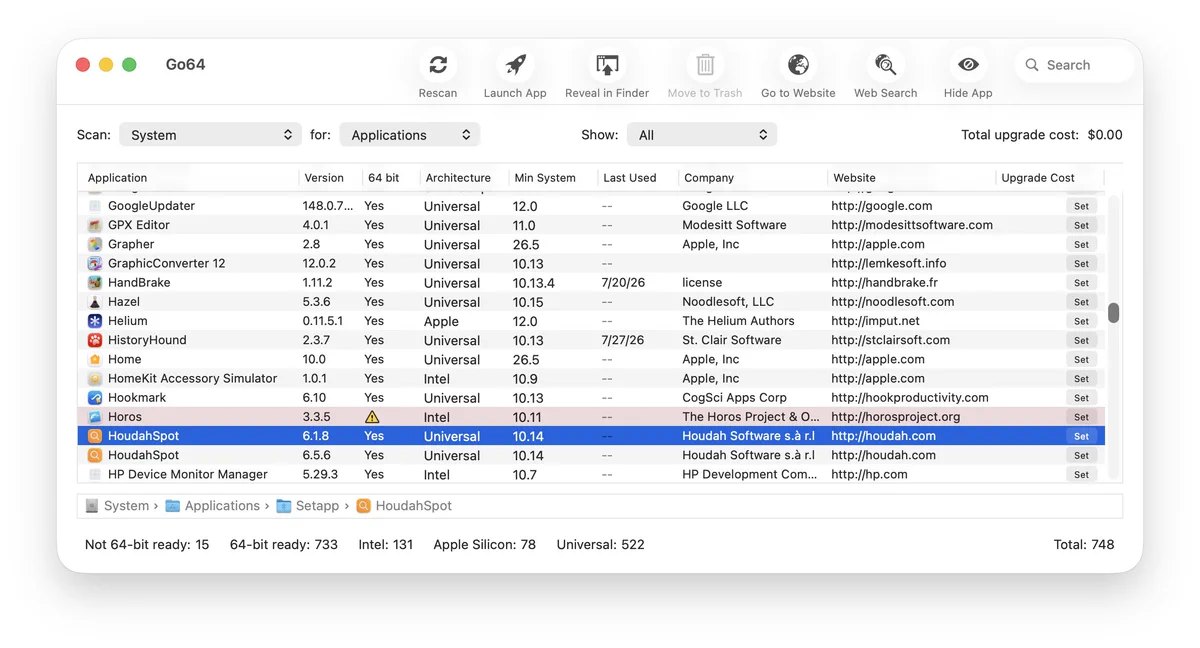Click the System disk icon in path bar
Screen dimensions: 1200x648
[x=92, y=506]
